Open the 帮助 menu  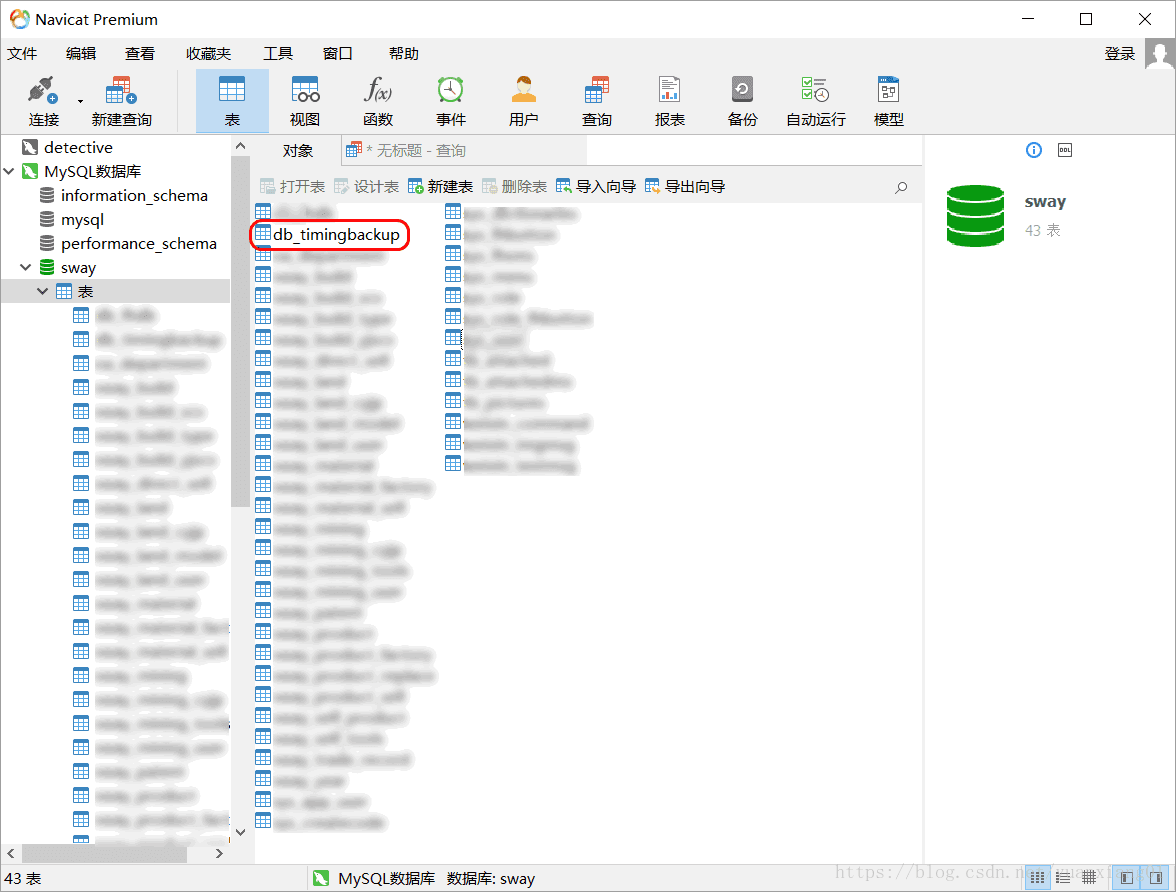coord(404,54)
